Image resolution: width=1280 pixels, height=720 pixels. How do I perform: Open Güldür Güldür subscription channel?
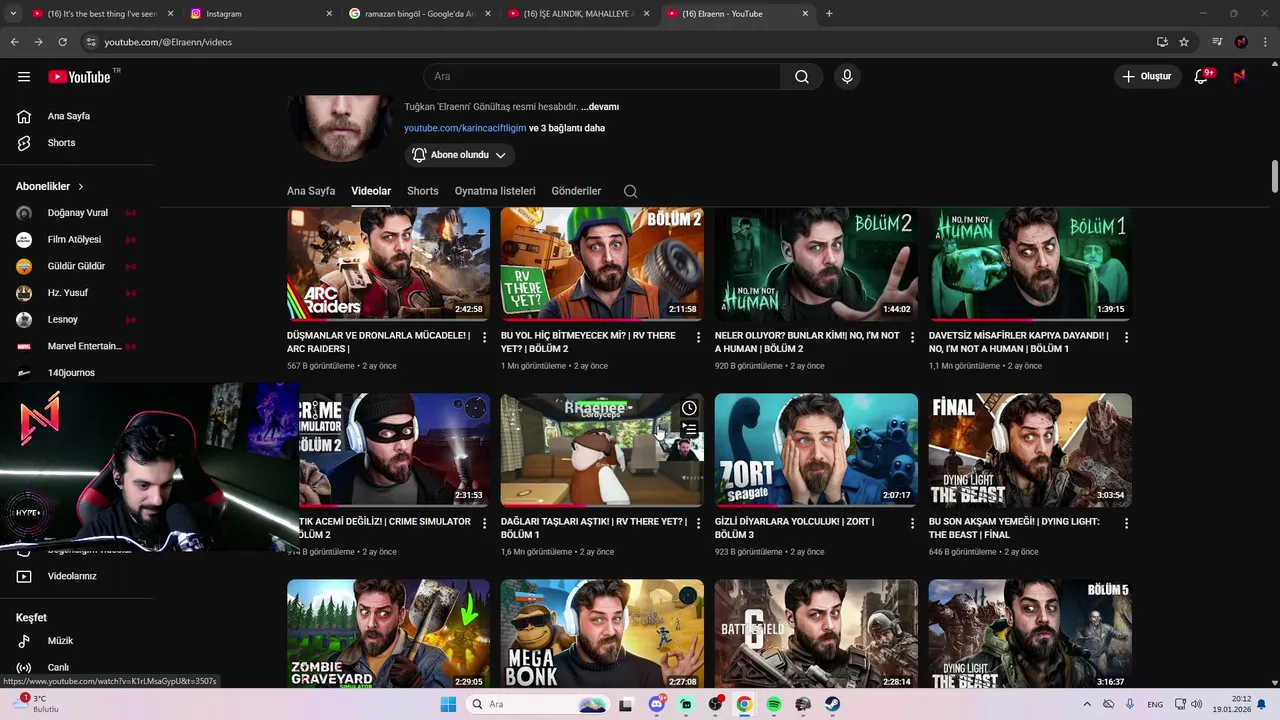[x=76, y=266]
